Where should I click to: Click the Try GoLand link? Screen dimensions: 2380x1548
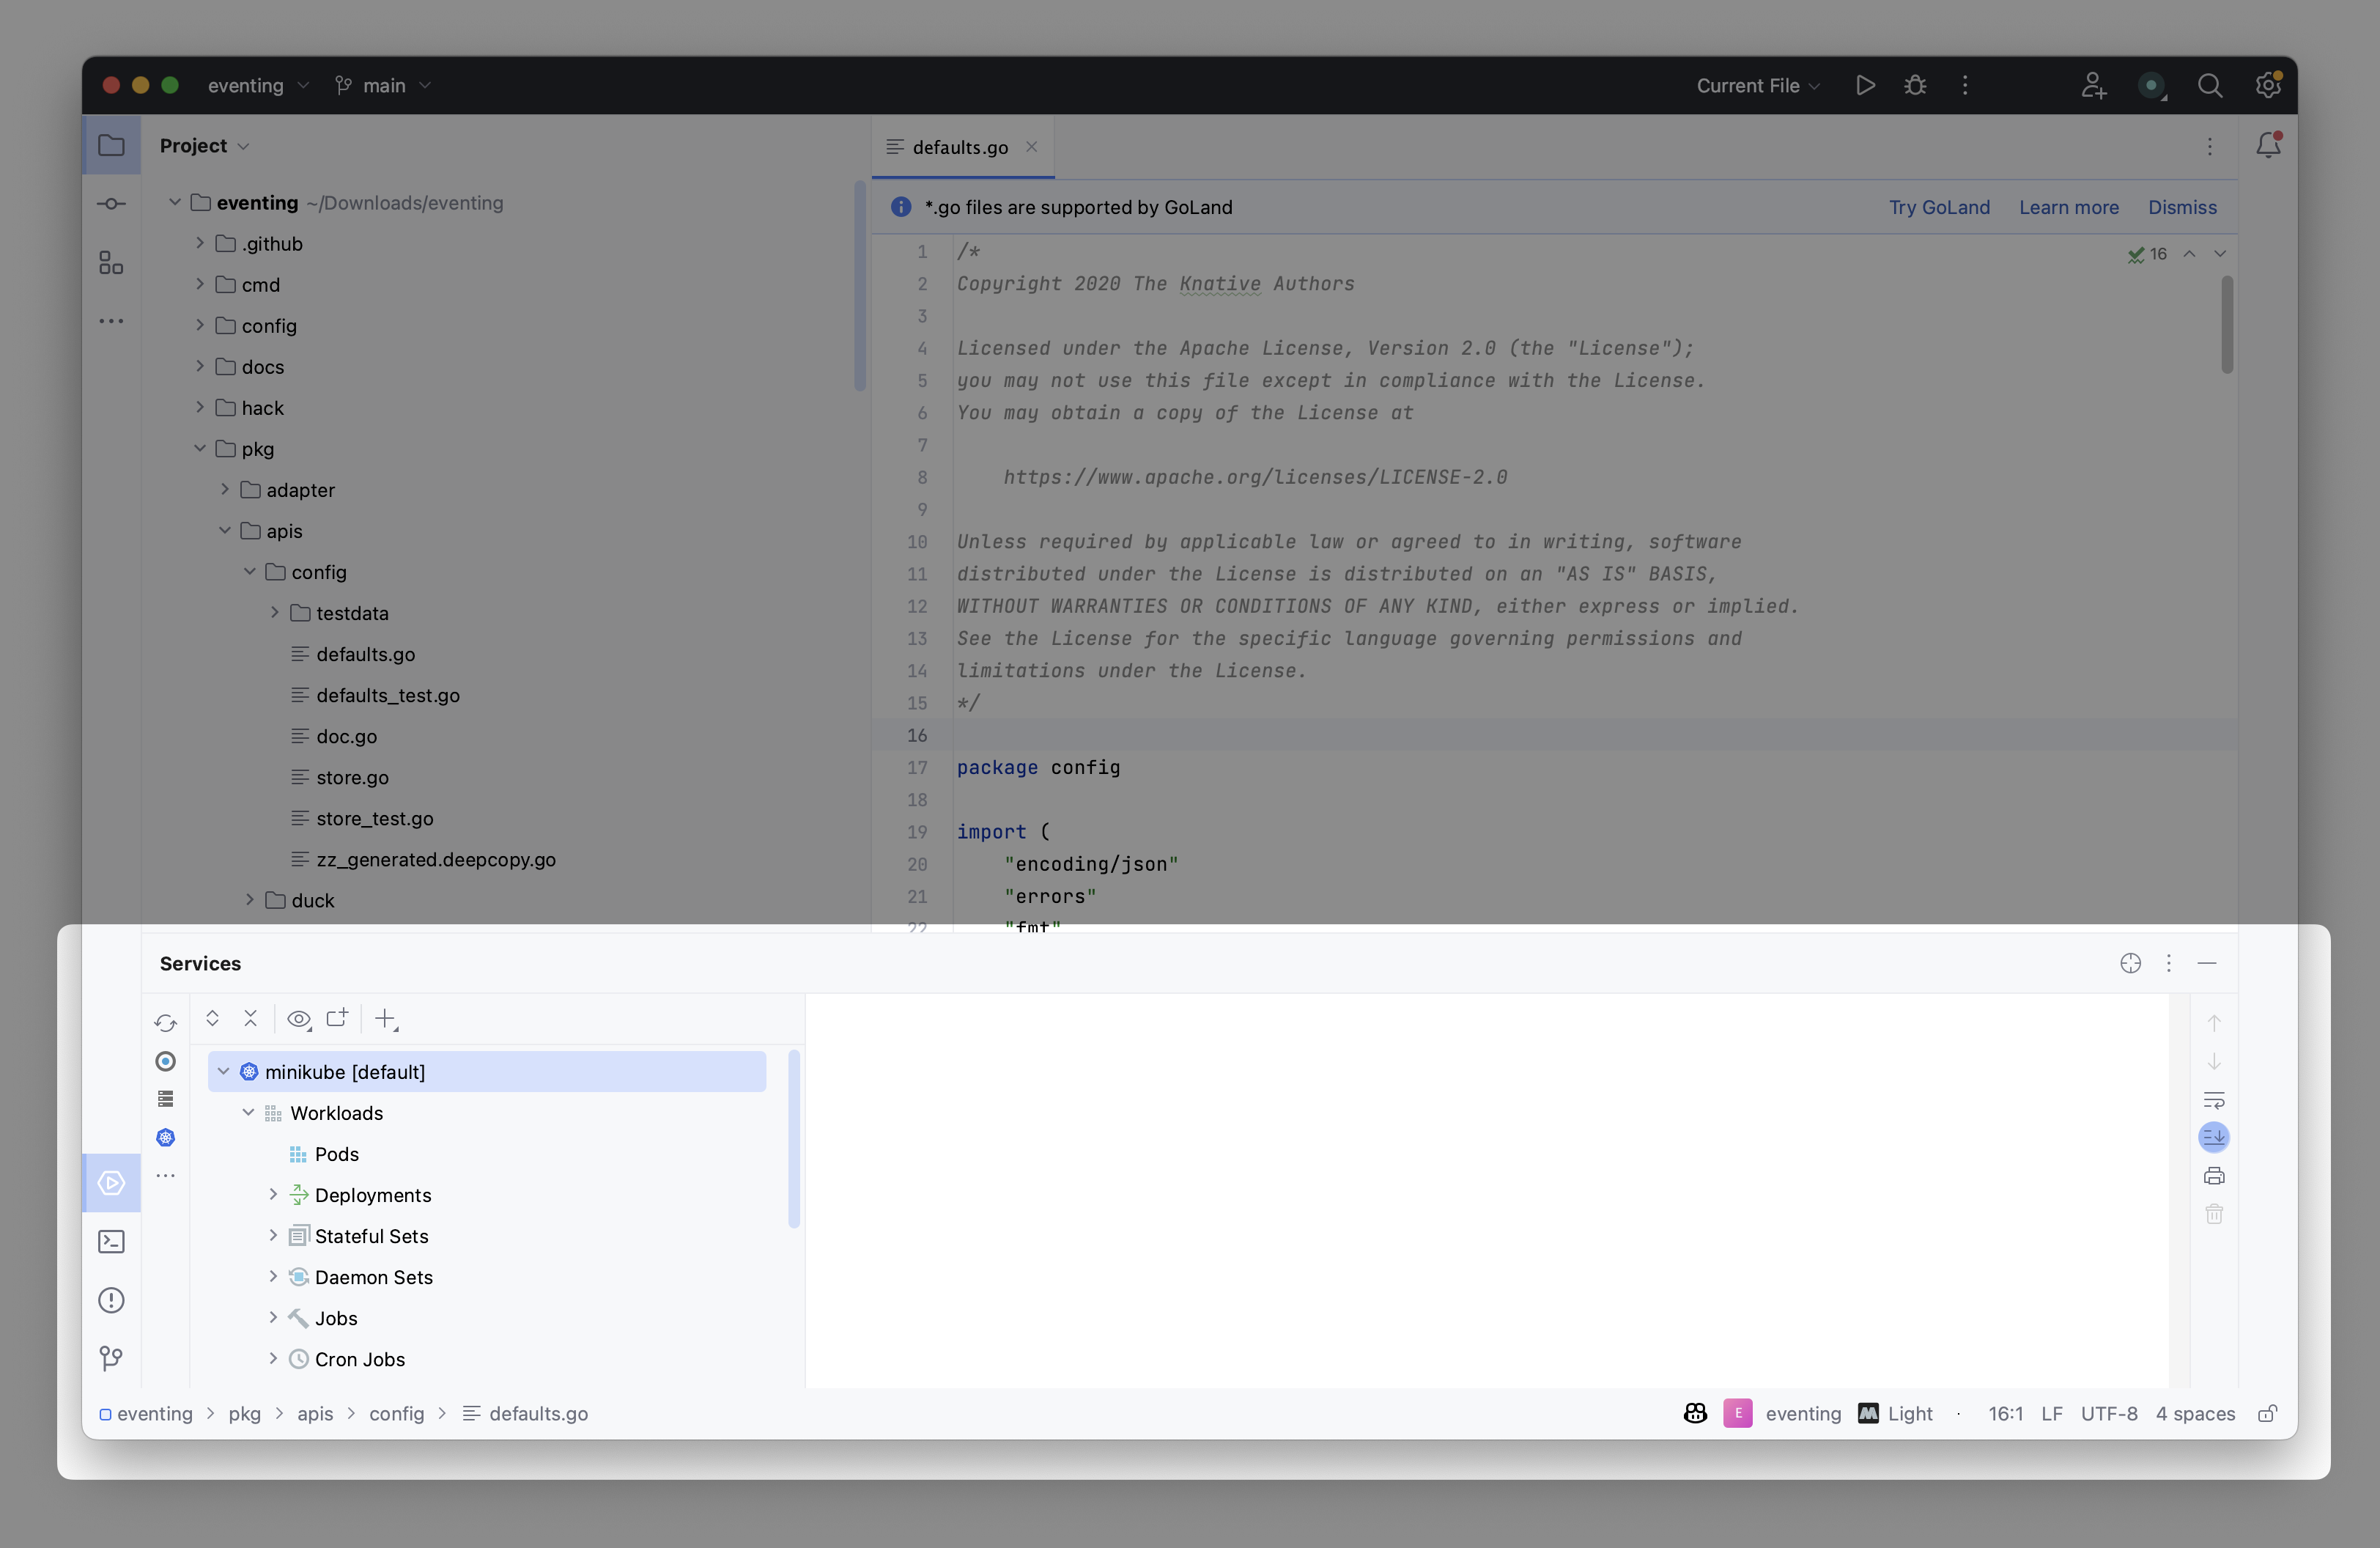(1938, 207)
